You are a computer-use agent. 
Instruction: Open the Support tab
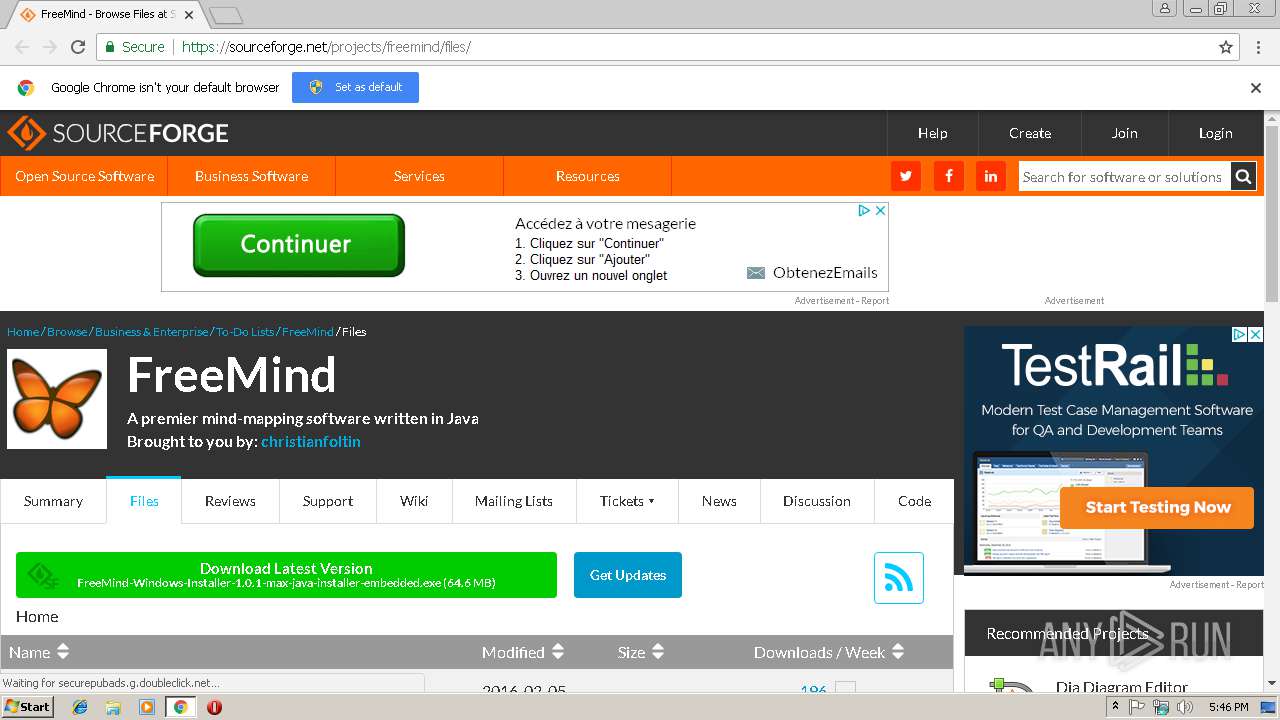click(328, 501)
